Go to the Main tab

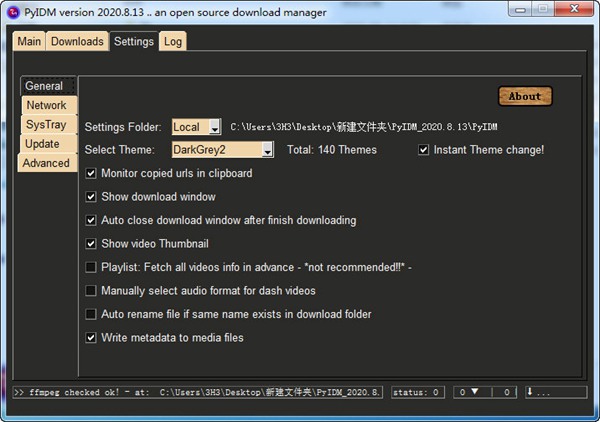pyautogui.click(x=30, y=41)
